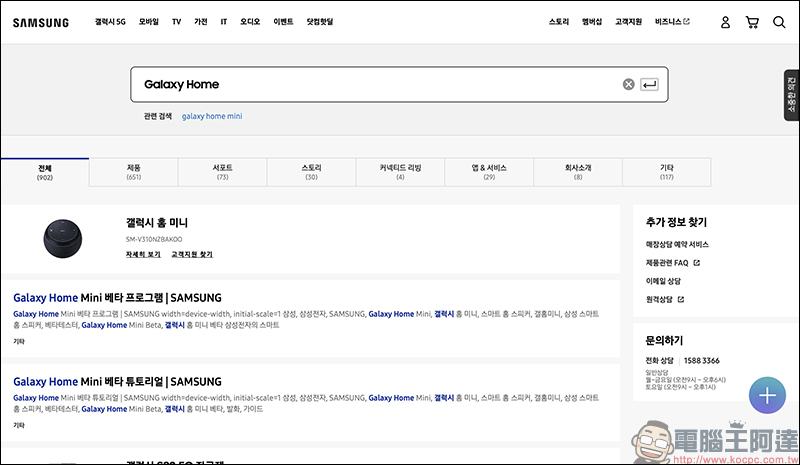Screen dimensions: 800x465
Task: Go to 멤버십 in the header
Action: pos(592,21)
